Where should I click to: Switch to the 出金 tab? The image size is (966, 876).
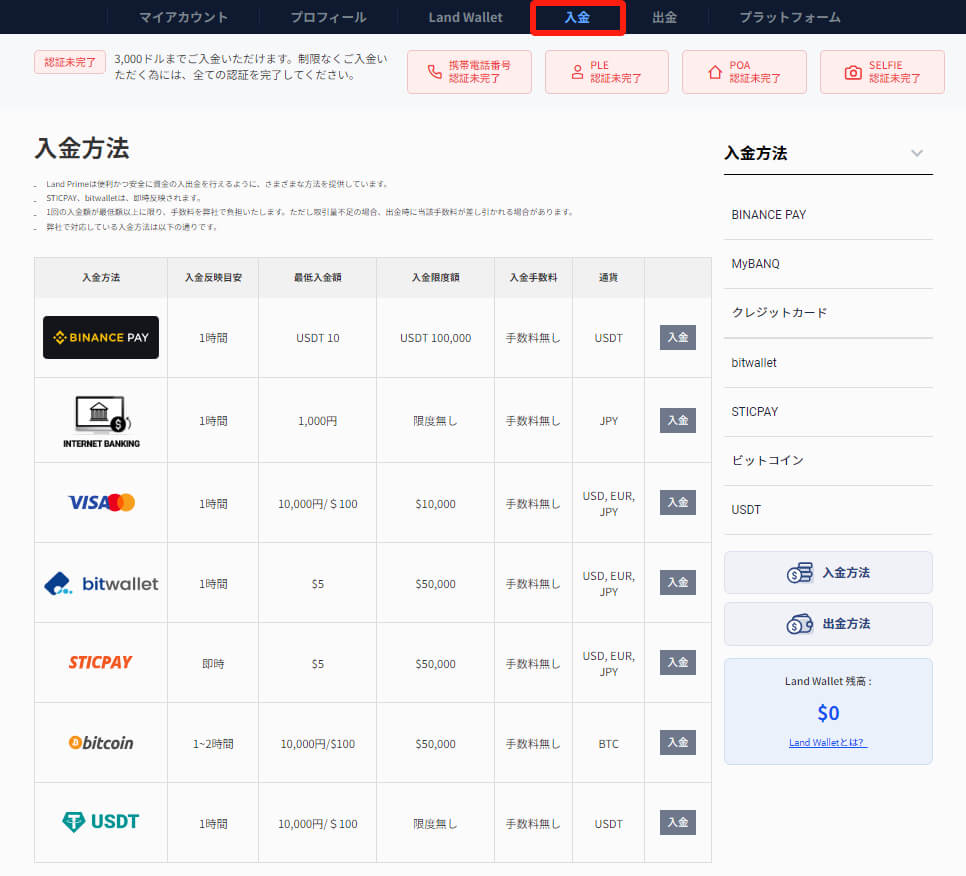pos(664,17)
